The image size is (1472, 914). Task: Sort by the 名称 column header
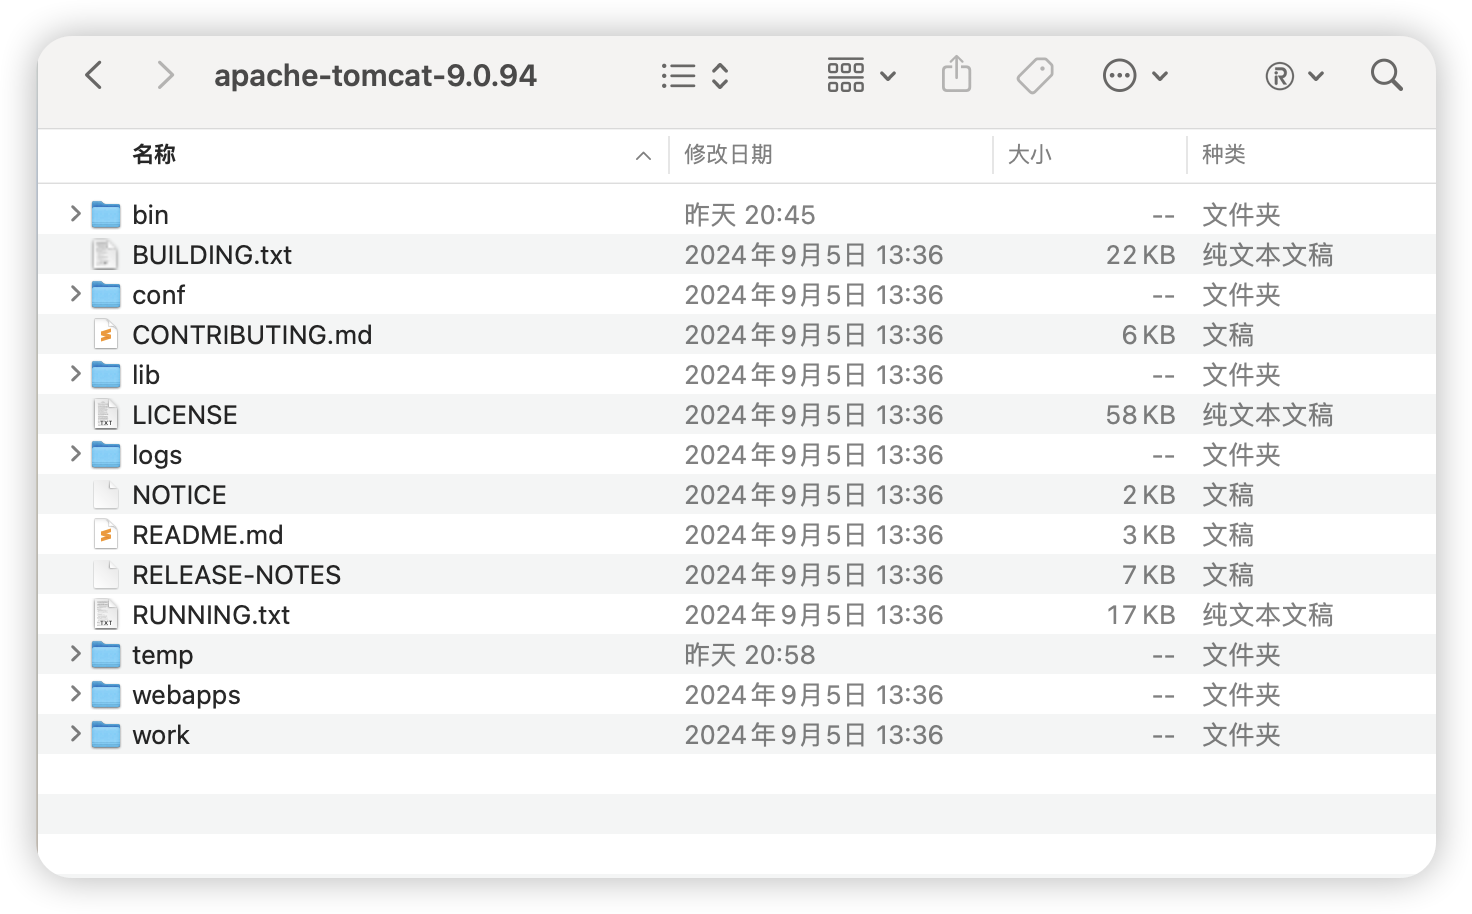[154, 154]
